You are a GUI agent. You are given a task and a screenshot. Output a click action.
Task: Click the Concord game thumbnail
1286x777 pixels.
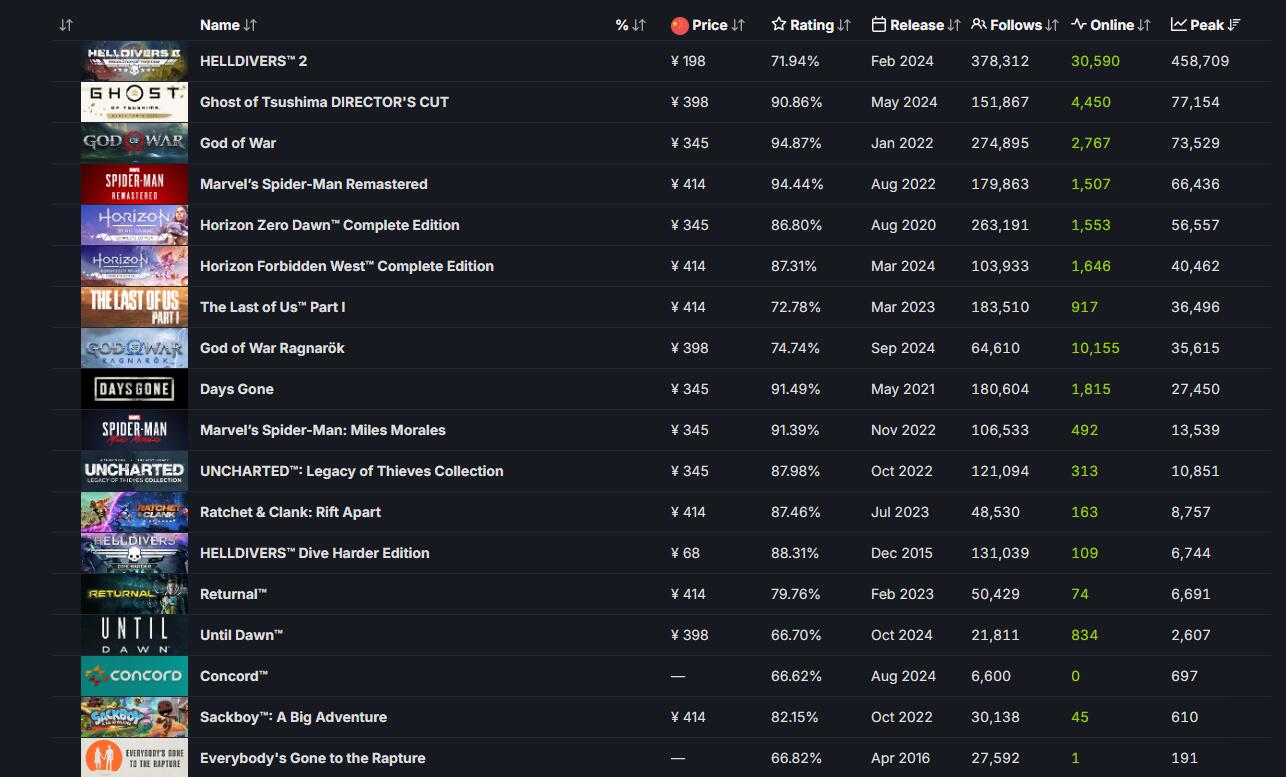134,676
